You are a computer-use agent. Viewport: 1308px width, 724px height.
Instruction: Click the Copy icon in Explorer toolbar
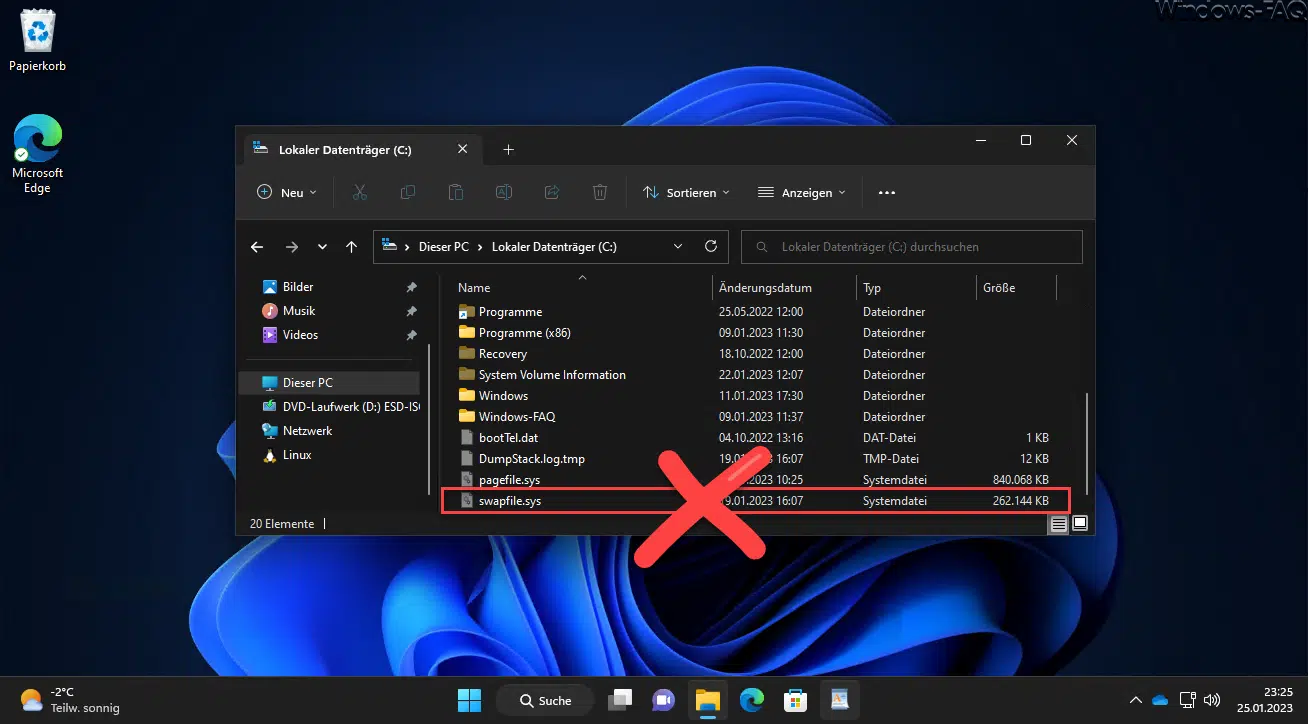pos(408,192)
